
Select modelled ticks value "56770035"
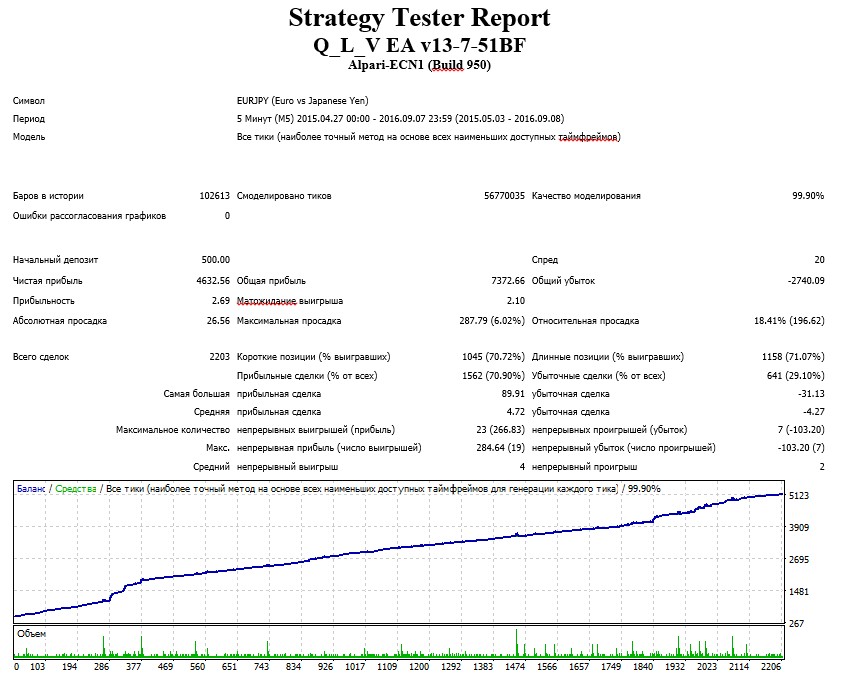(504, 196)
